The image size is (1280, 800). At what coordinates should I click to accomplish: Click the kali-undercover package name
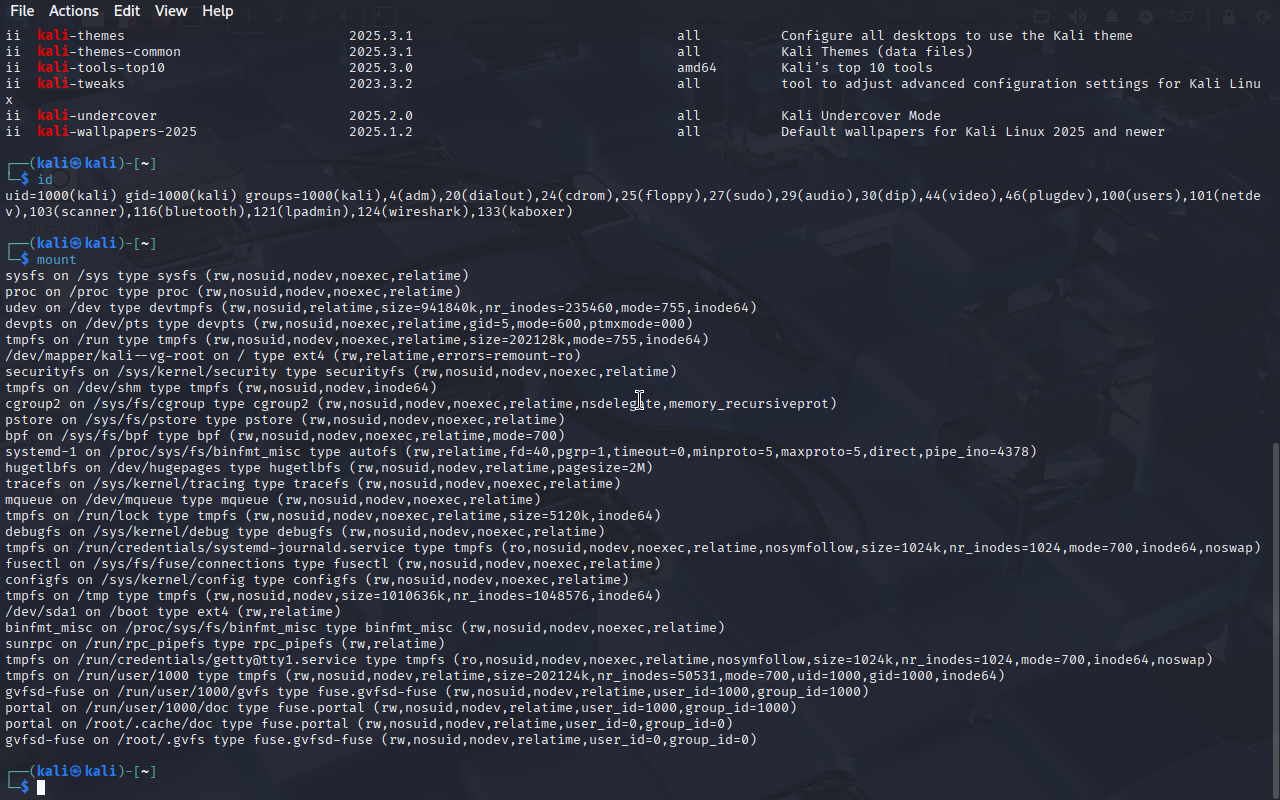[x=97, y=116]
